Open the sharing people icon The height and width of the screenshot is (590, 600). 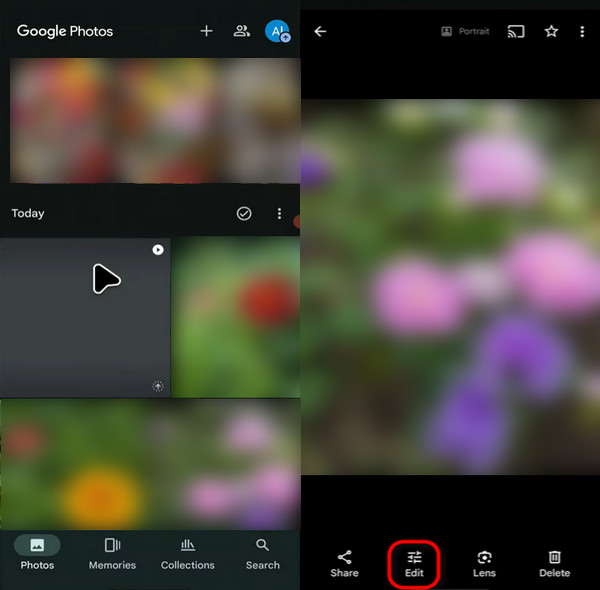click(x=241, y=31)
